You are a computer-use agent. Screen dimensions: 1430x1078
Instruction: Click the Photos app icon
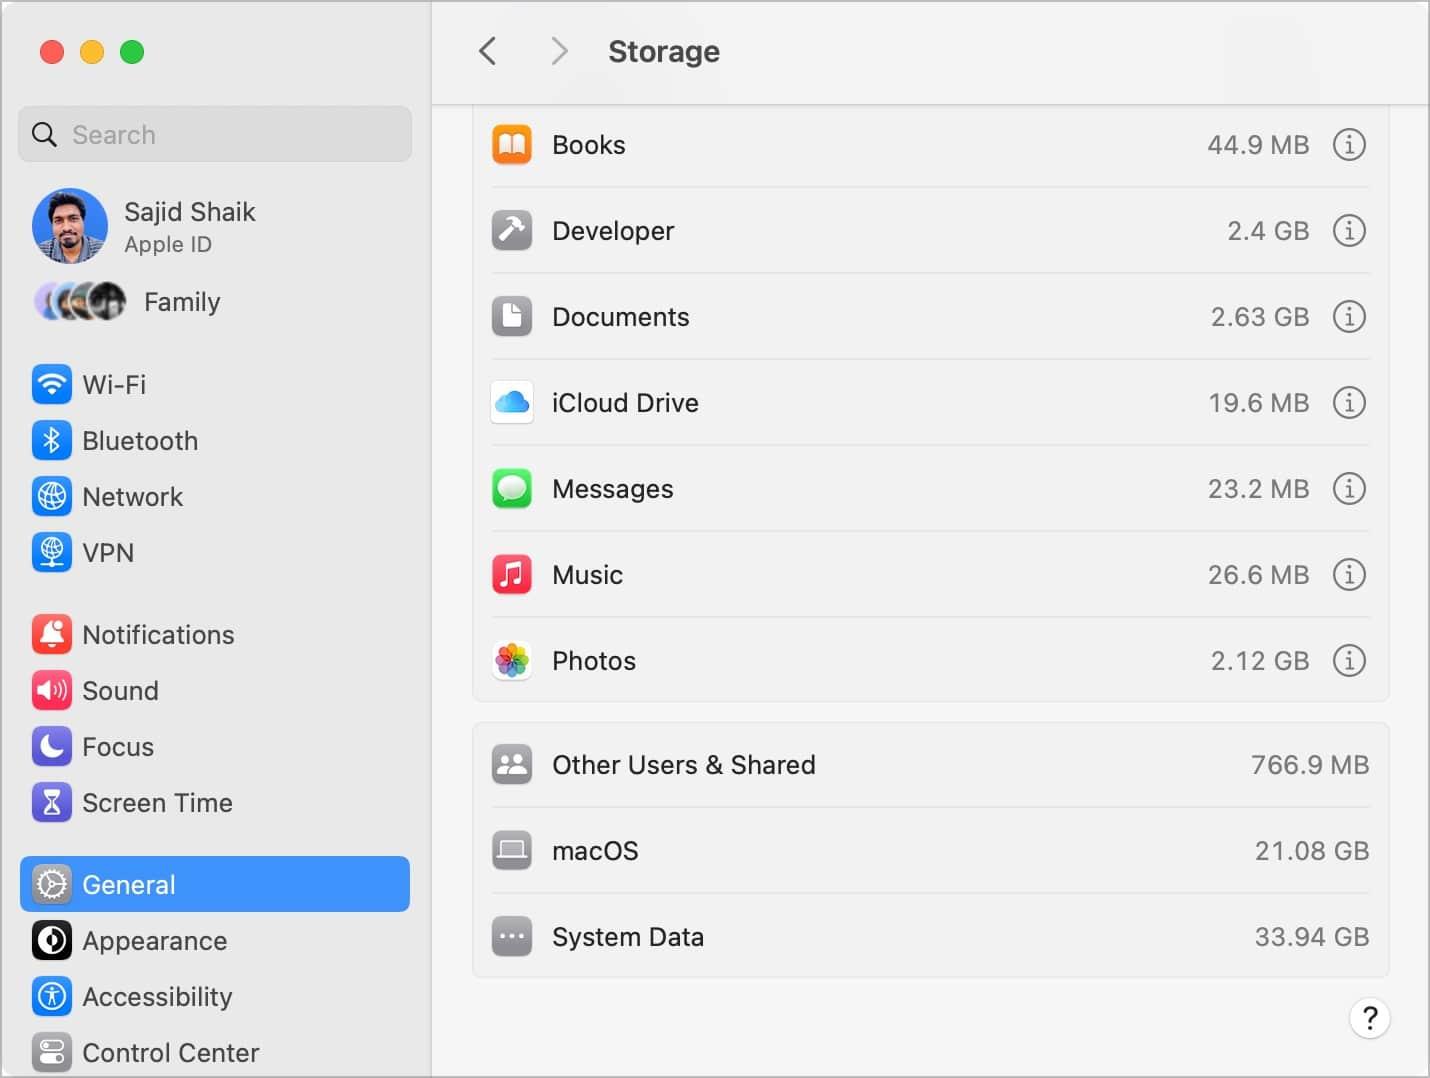point(512,661)
